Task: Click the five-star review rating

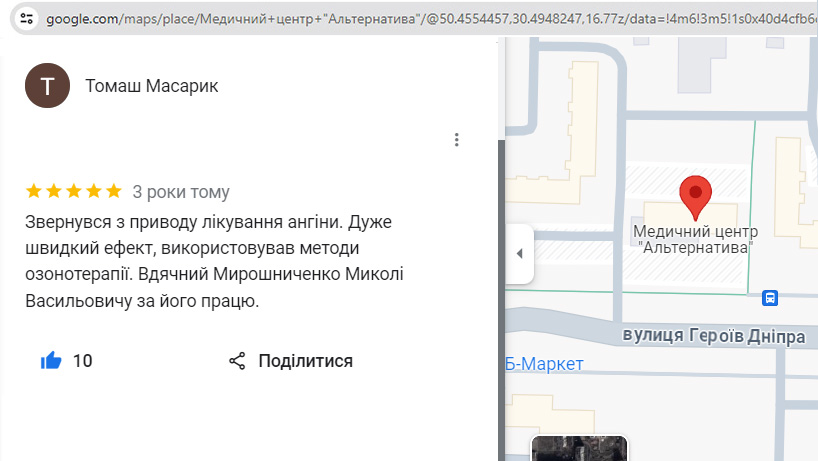Action: coord(73,191)
